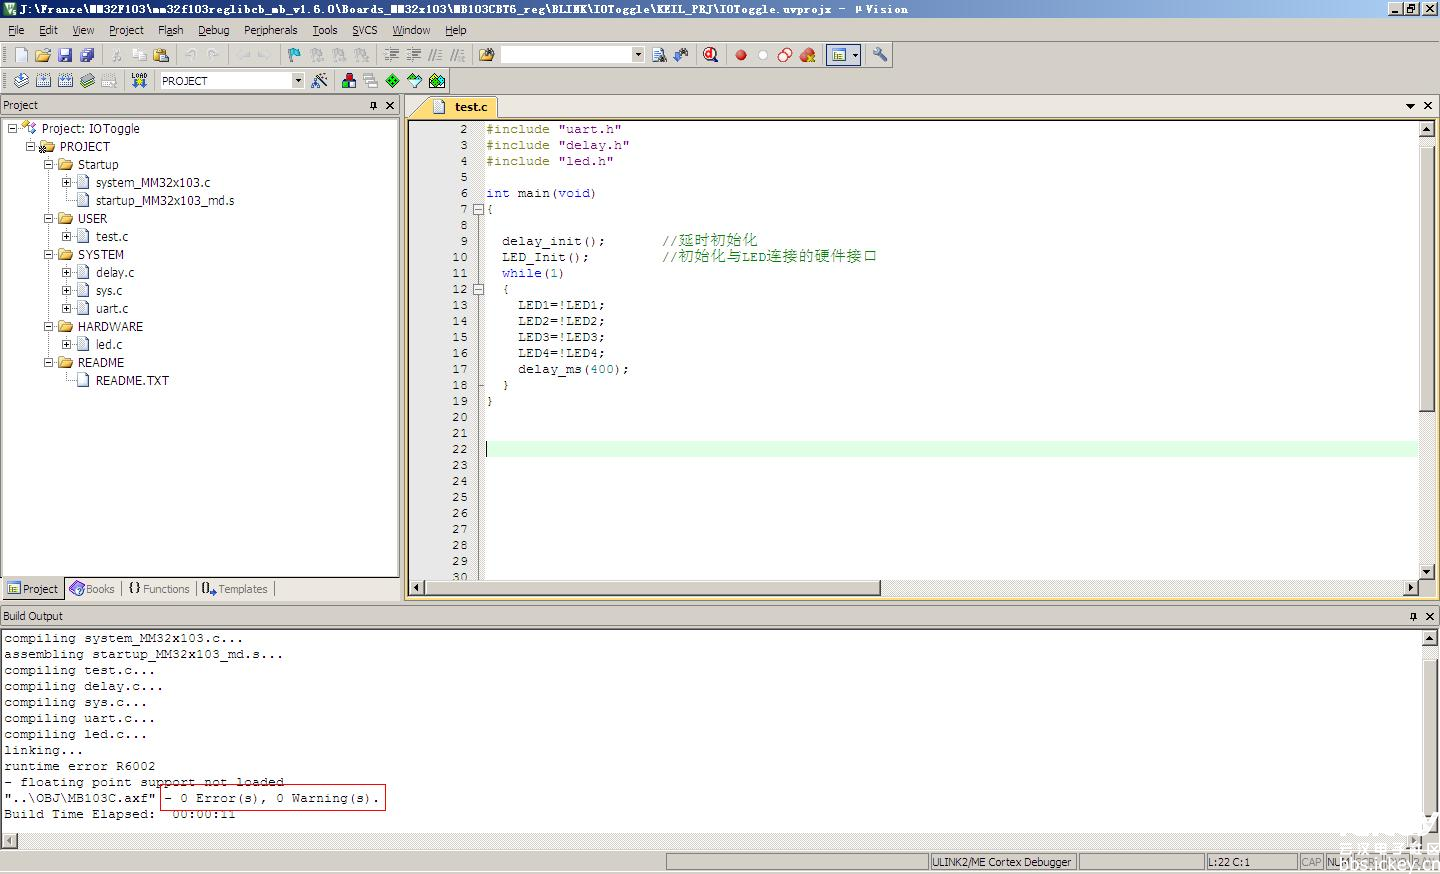Close the Build Output panel
1440x874 pixels.
pos(1431,616)
